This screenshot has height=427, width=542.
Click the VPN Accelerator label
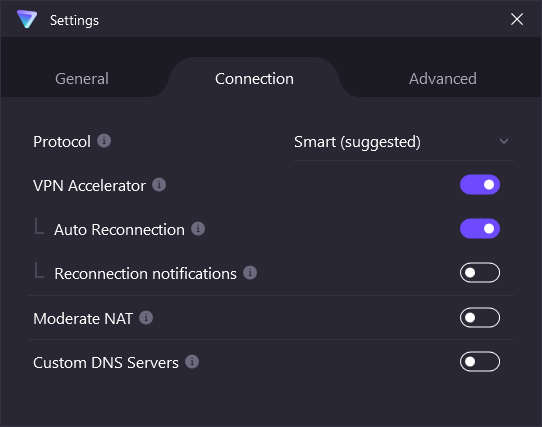(x=89, y=186)
